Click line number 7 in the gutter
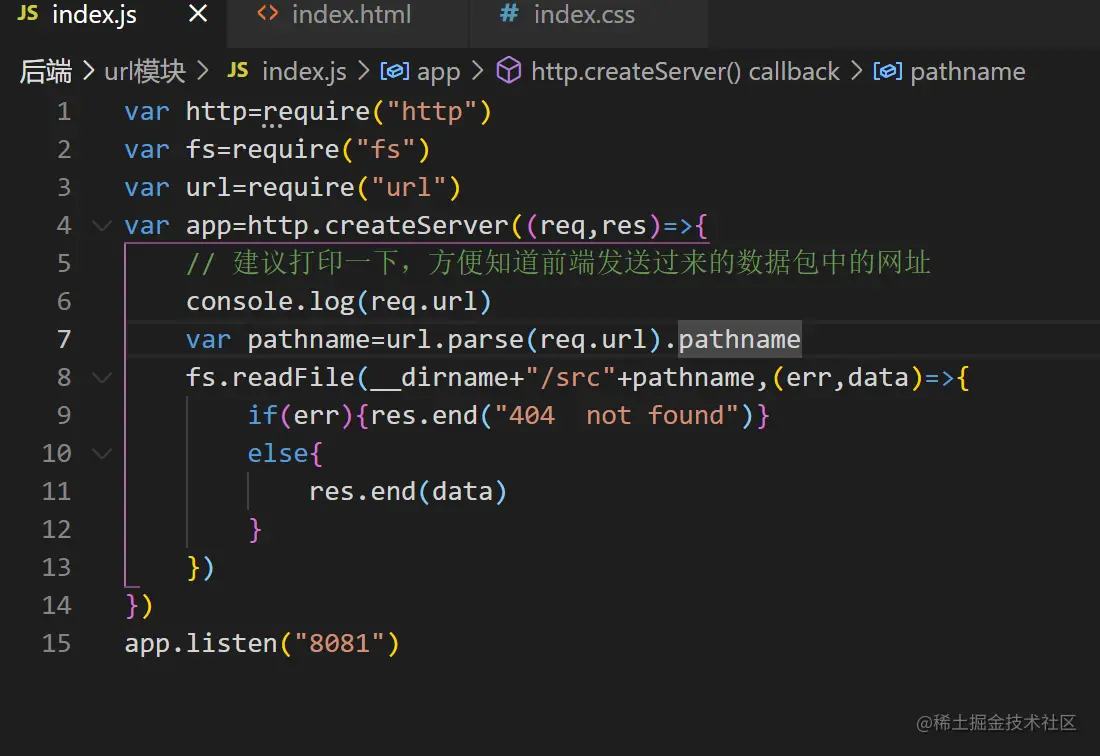The width and height of the screenshot is (1100, 756). coord(64,339)
